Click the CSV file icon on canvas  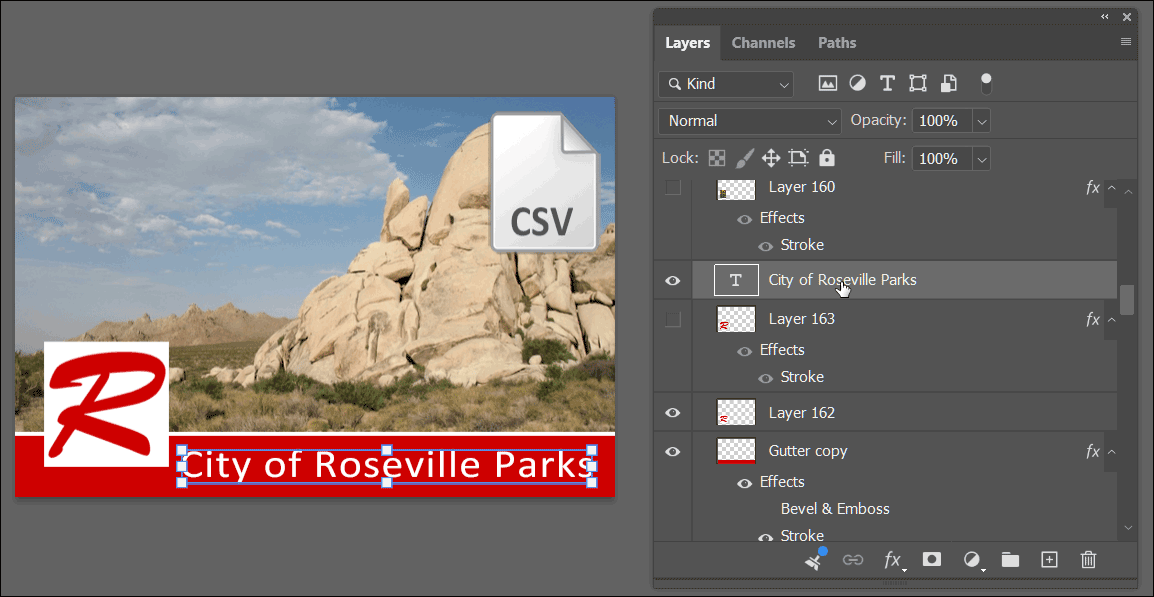pos(545,182)
